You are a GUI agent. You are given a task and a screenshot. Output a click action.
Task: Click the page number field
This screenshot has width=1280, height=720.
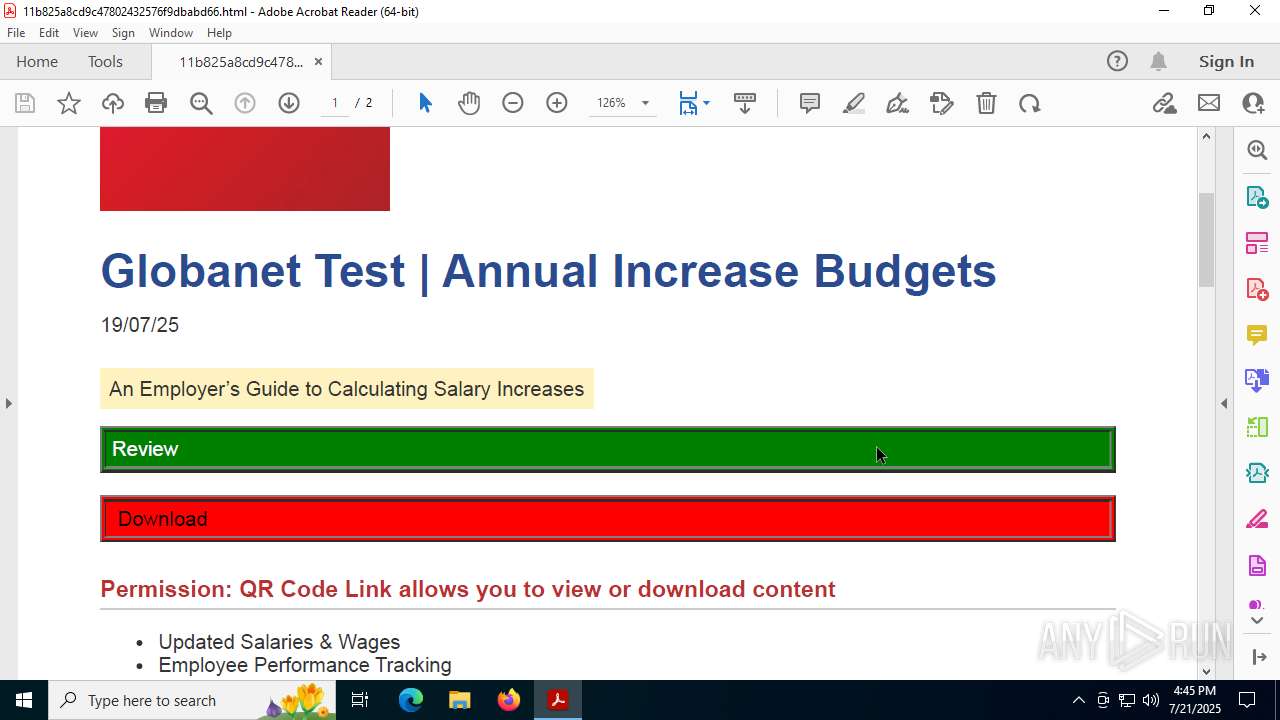(x=335, y=103)
